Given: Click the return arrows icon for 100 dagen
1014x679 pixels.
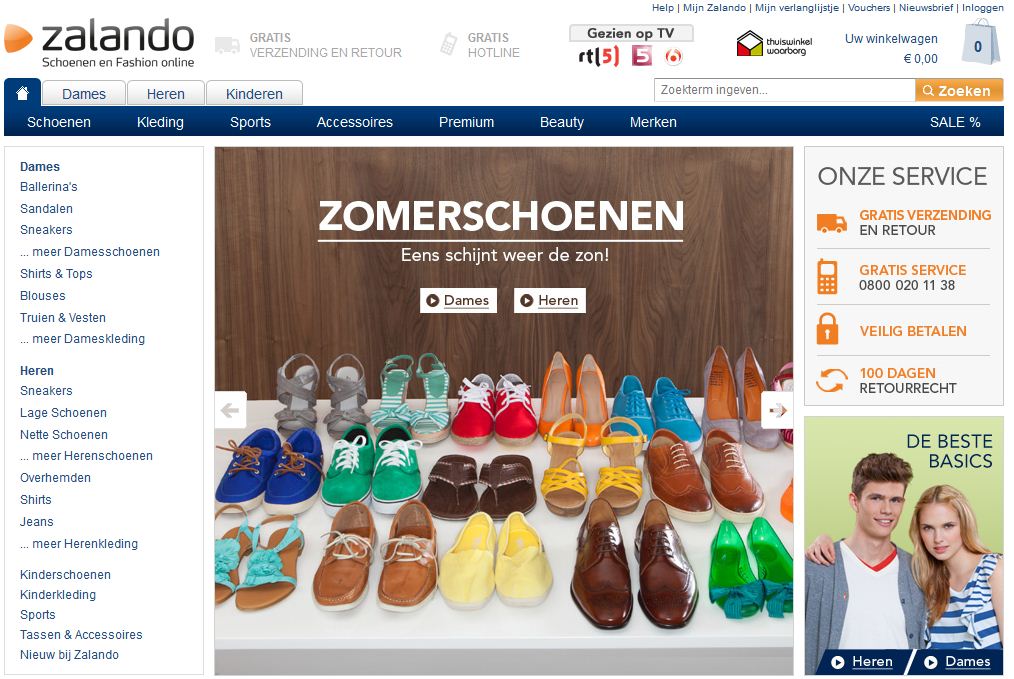Looking at the screenshot, I should click(831, 380).
